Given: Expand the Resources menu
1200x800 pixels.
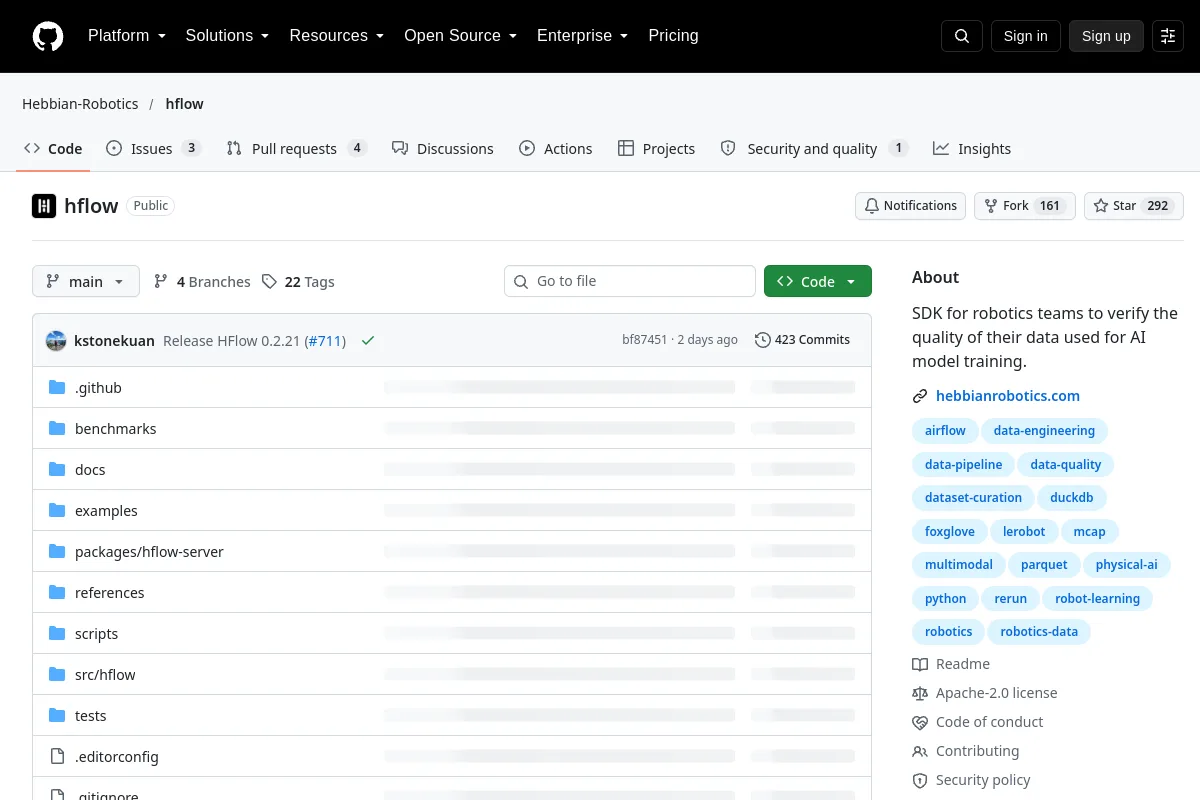Looking at the screenshot, I should [337, 36].
